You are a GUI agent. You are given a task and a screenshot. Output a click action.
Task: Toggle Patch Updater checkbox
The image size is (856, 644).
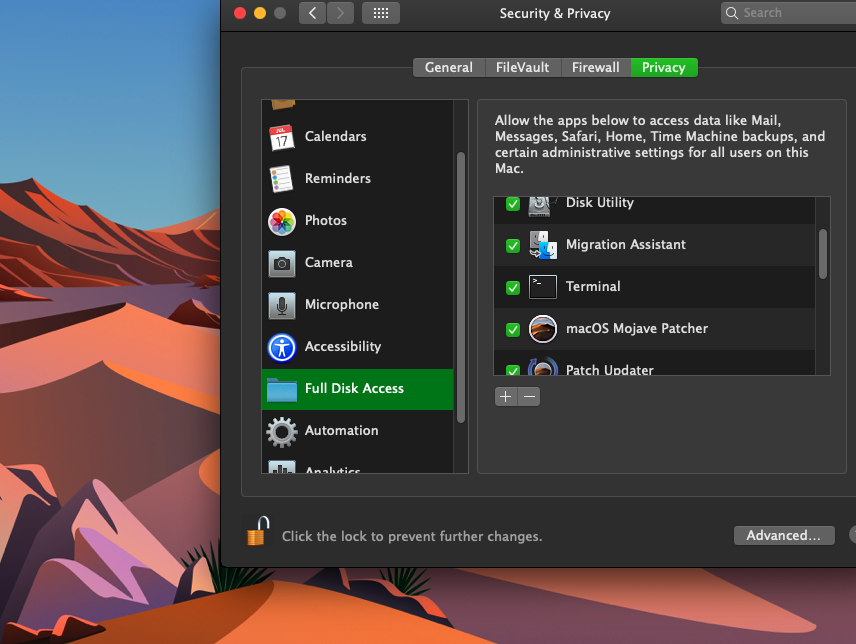click(513, 370)
